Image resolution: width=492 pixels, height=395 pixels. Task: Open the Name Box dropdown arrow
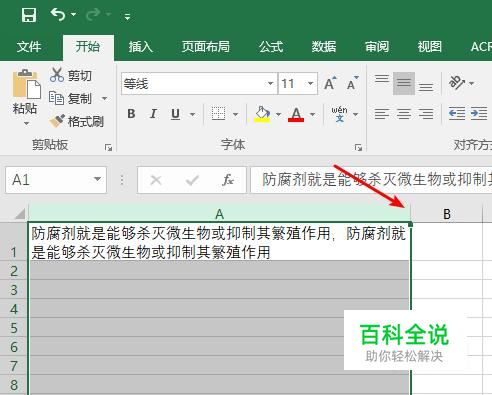click(97, 179)
